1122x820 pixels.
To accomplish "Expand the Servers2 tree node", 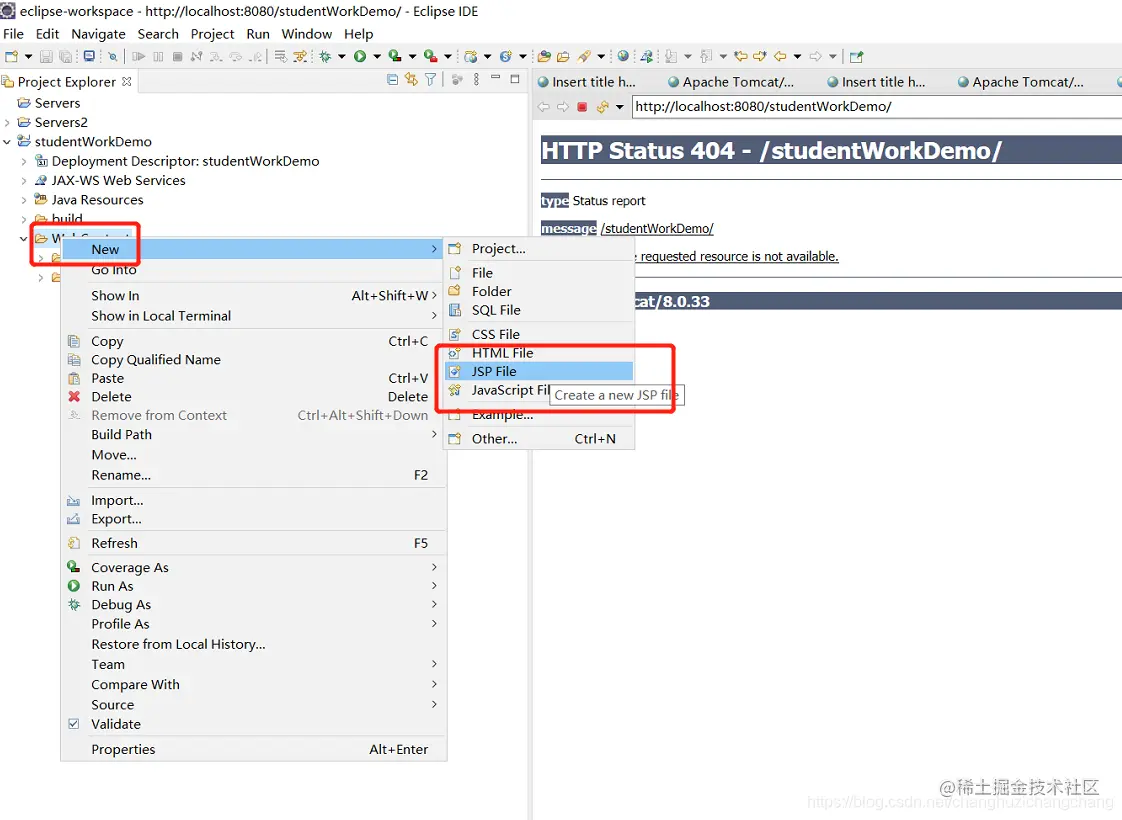I will [7, 122].
